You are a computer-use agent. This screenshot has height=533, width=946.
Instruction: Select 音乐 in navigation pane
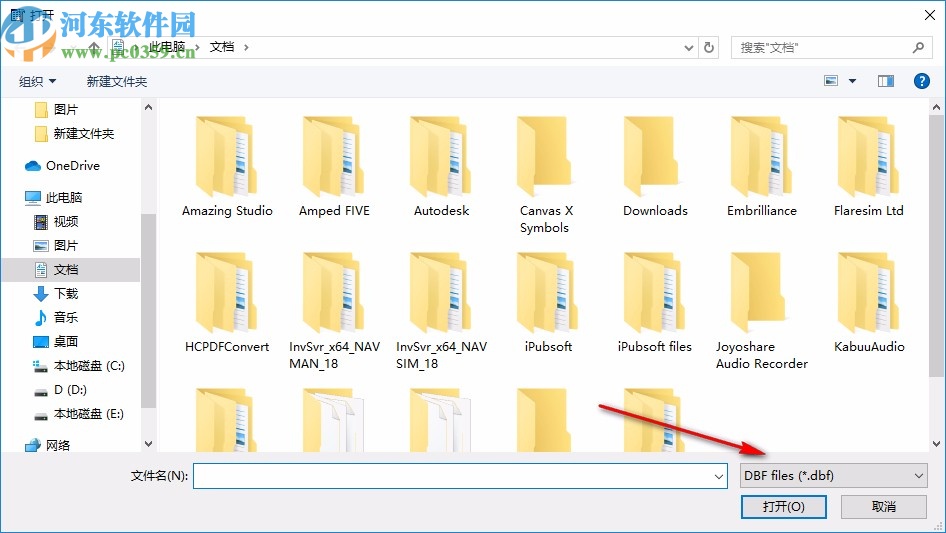coord(56,317)
